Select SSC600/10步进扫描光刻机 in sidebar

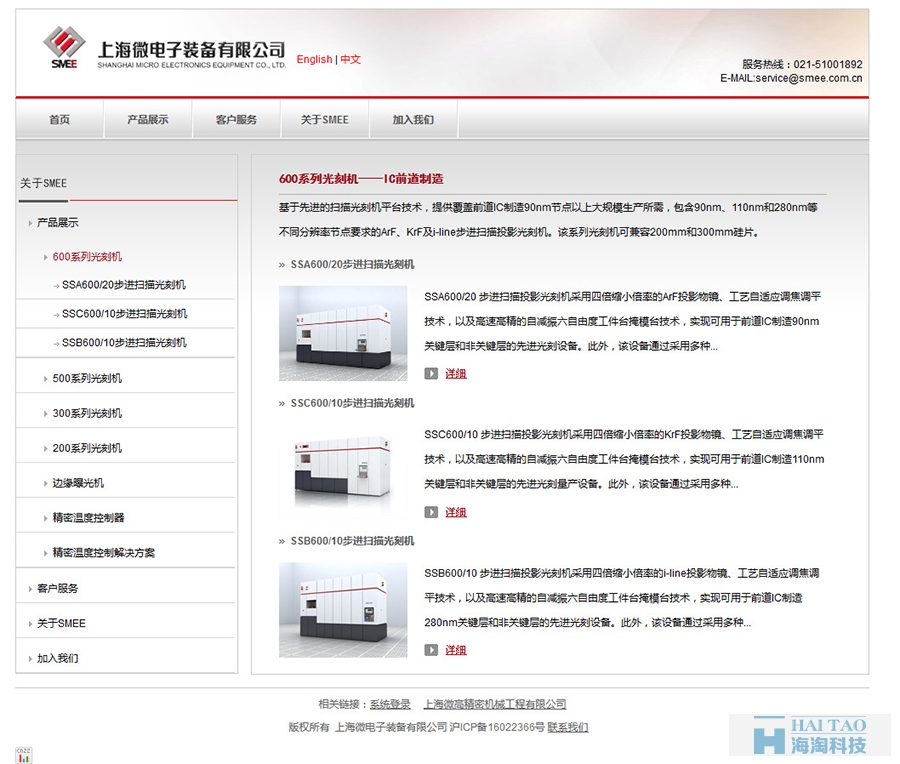coord(124,313)
